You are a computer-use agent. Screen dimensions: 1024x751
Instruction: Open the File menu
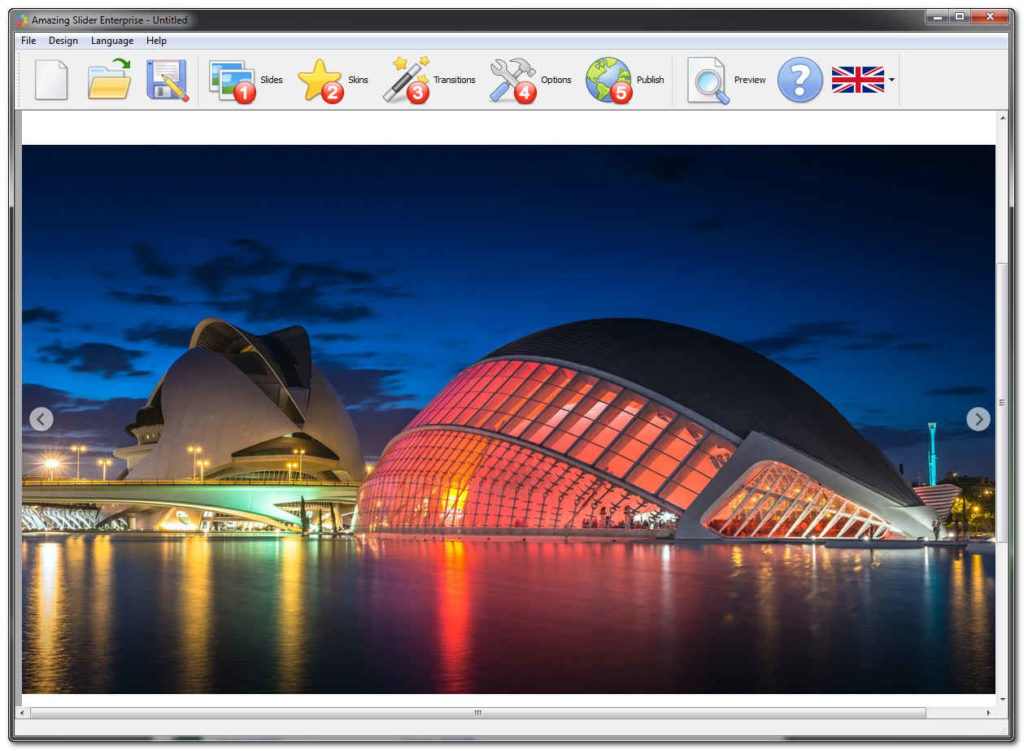(28, 41)
